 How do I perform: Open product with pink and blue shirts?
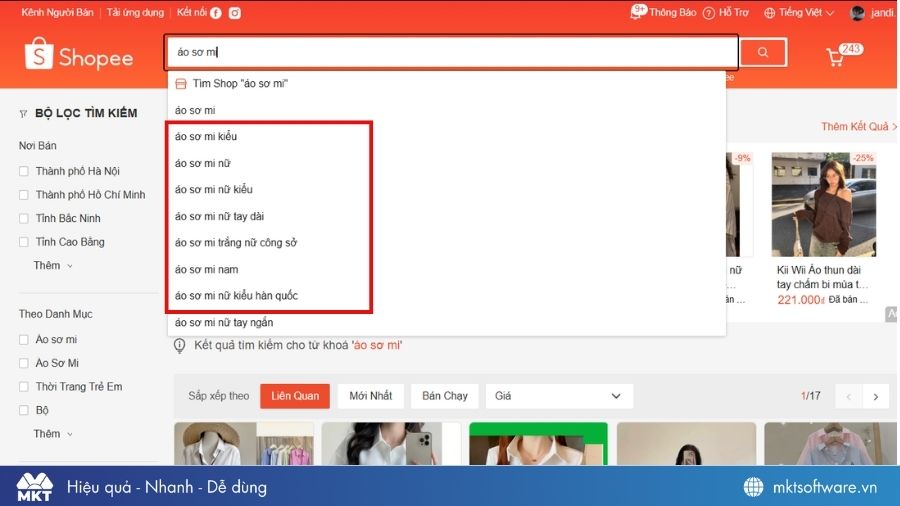click(x=831, y=443)
